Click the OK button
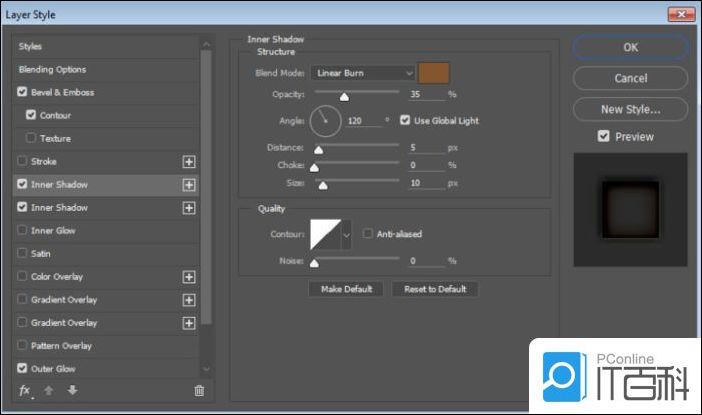 click(630, 47)
